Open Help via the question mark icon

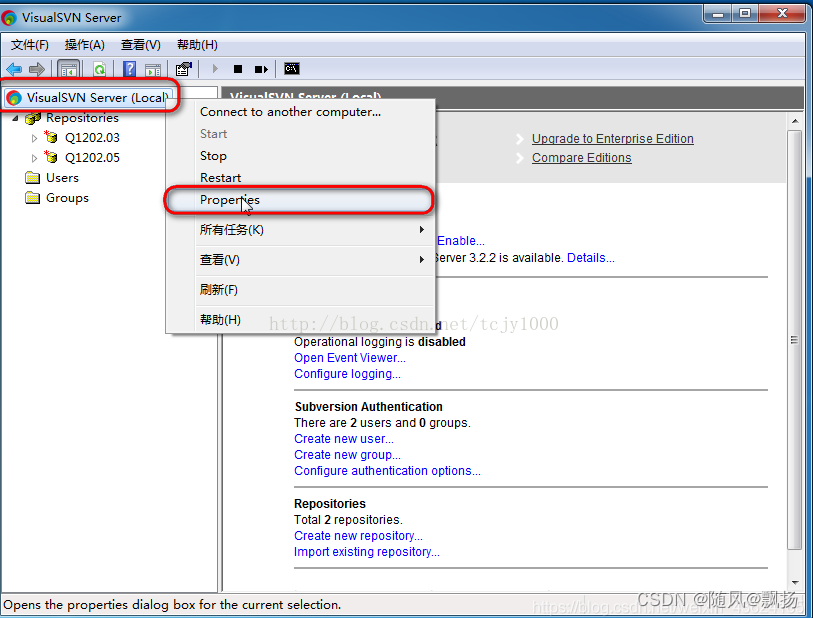[129, 69]
